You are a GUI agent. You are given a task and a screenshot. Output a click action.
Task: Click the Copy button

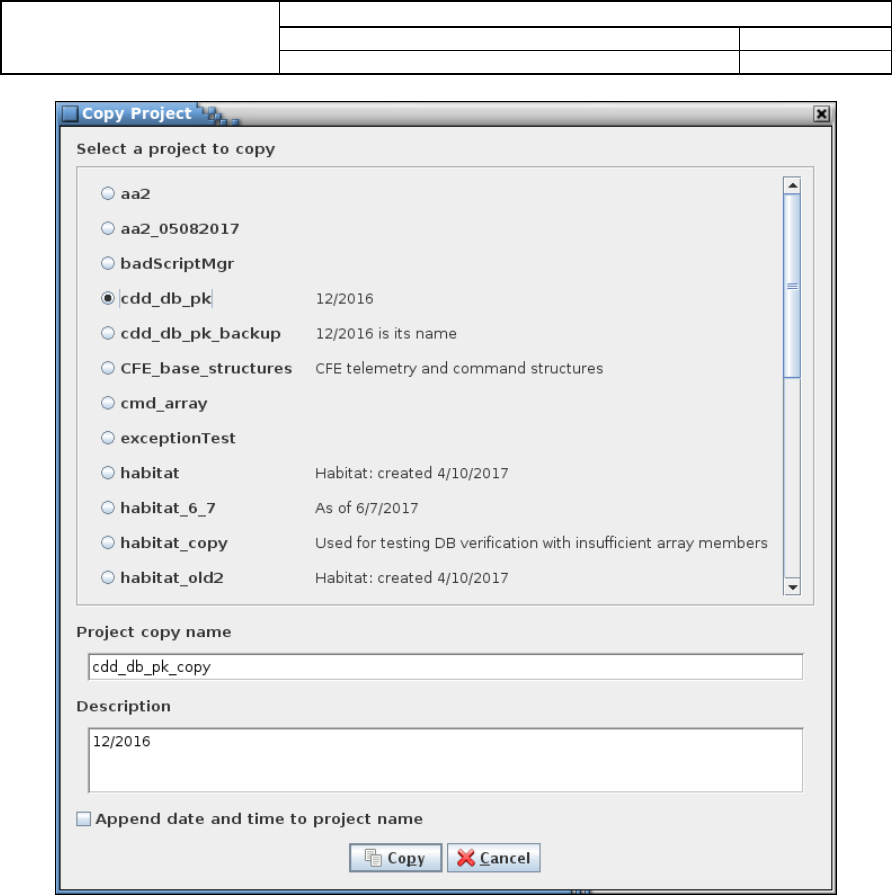395,858
